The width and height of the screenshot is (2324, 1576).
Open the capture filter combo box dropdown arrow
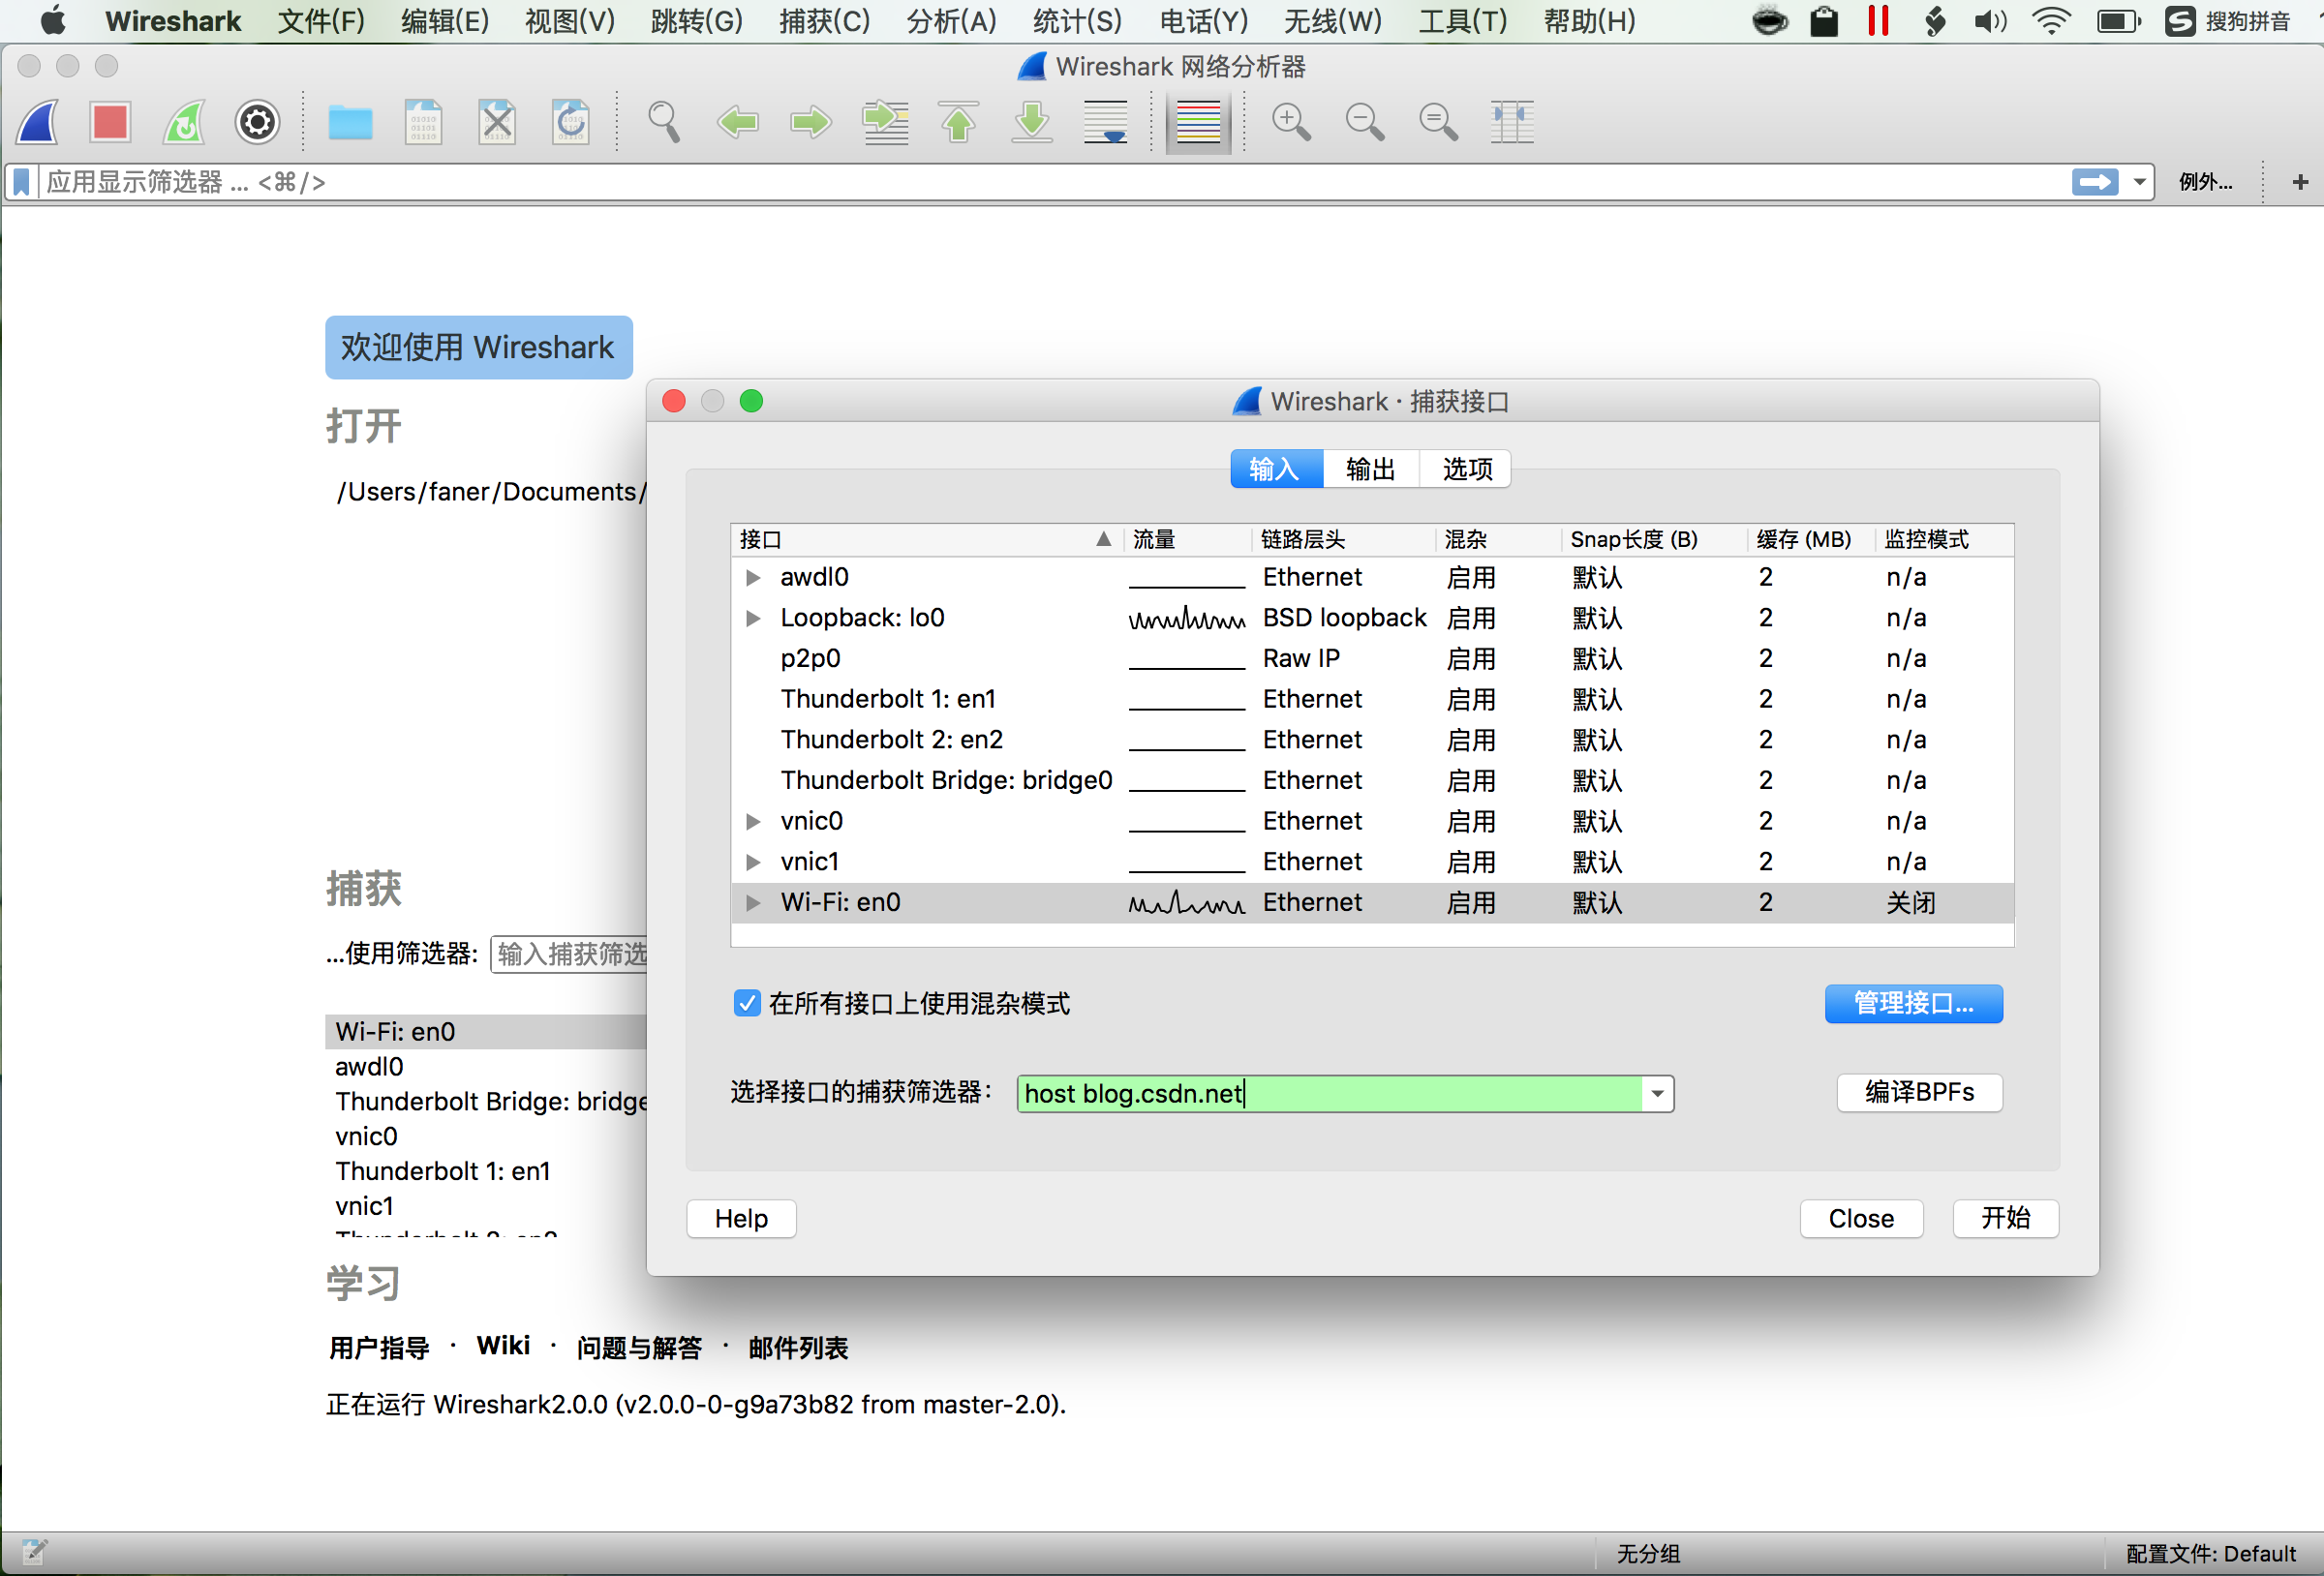click(1657, 1093)
